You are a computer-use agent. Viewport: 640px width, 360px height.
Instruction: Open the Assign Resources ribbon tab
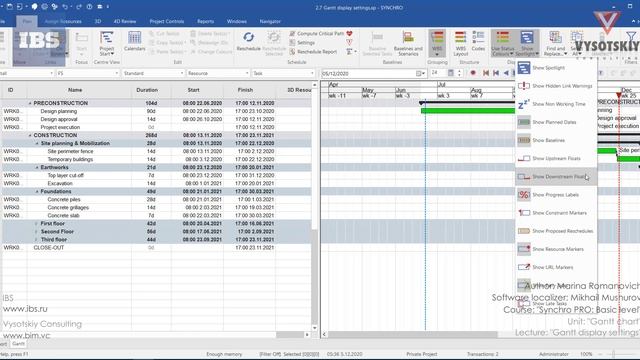(x=63, y=21)
